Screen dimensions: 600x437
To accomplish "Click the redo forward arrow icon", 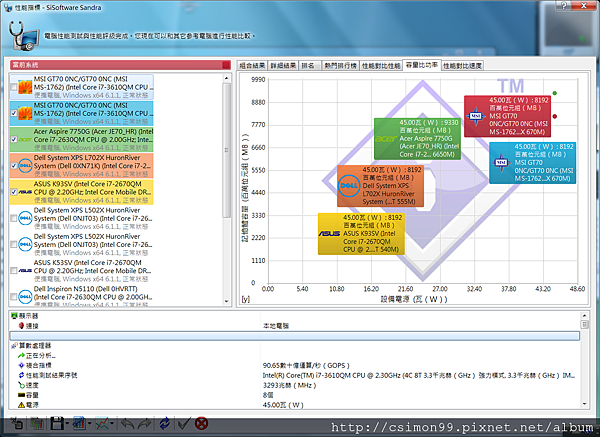I will [x=145, y=423].
